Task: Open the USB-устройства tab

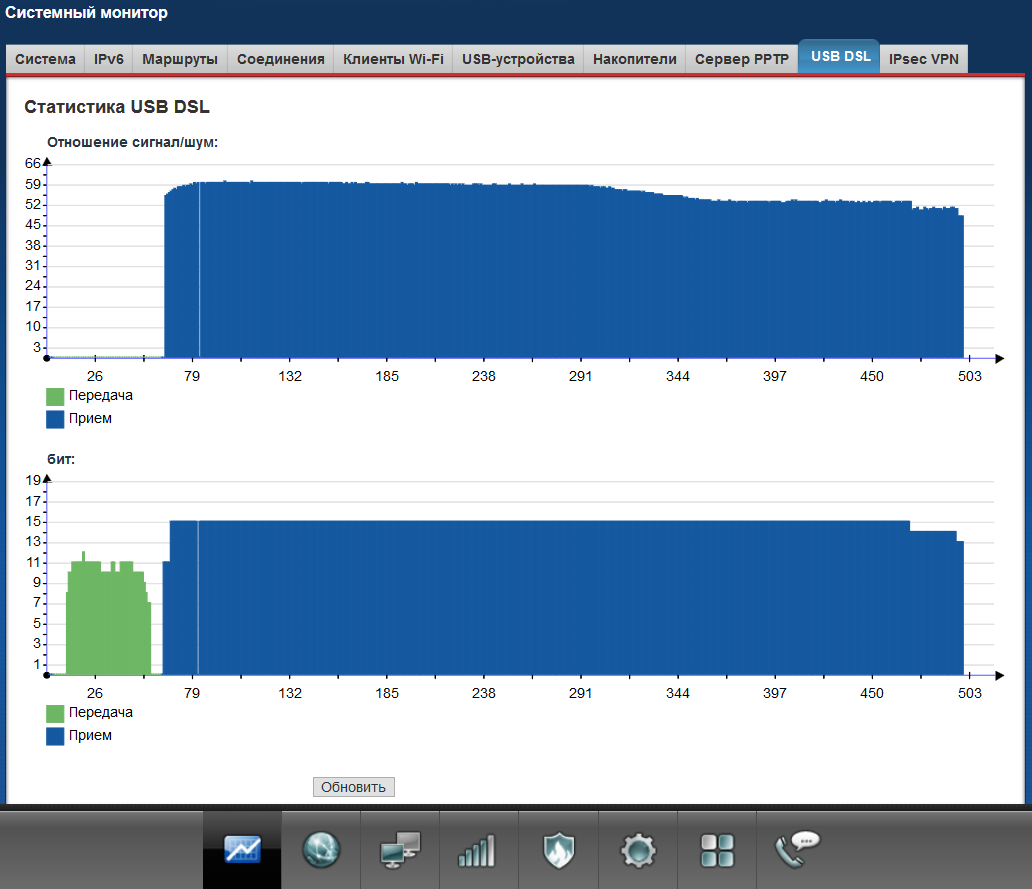Action: [518, 59]
